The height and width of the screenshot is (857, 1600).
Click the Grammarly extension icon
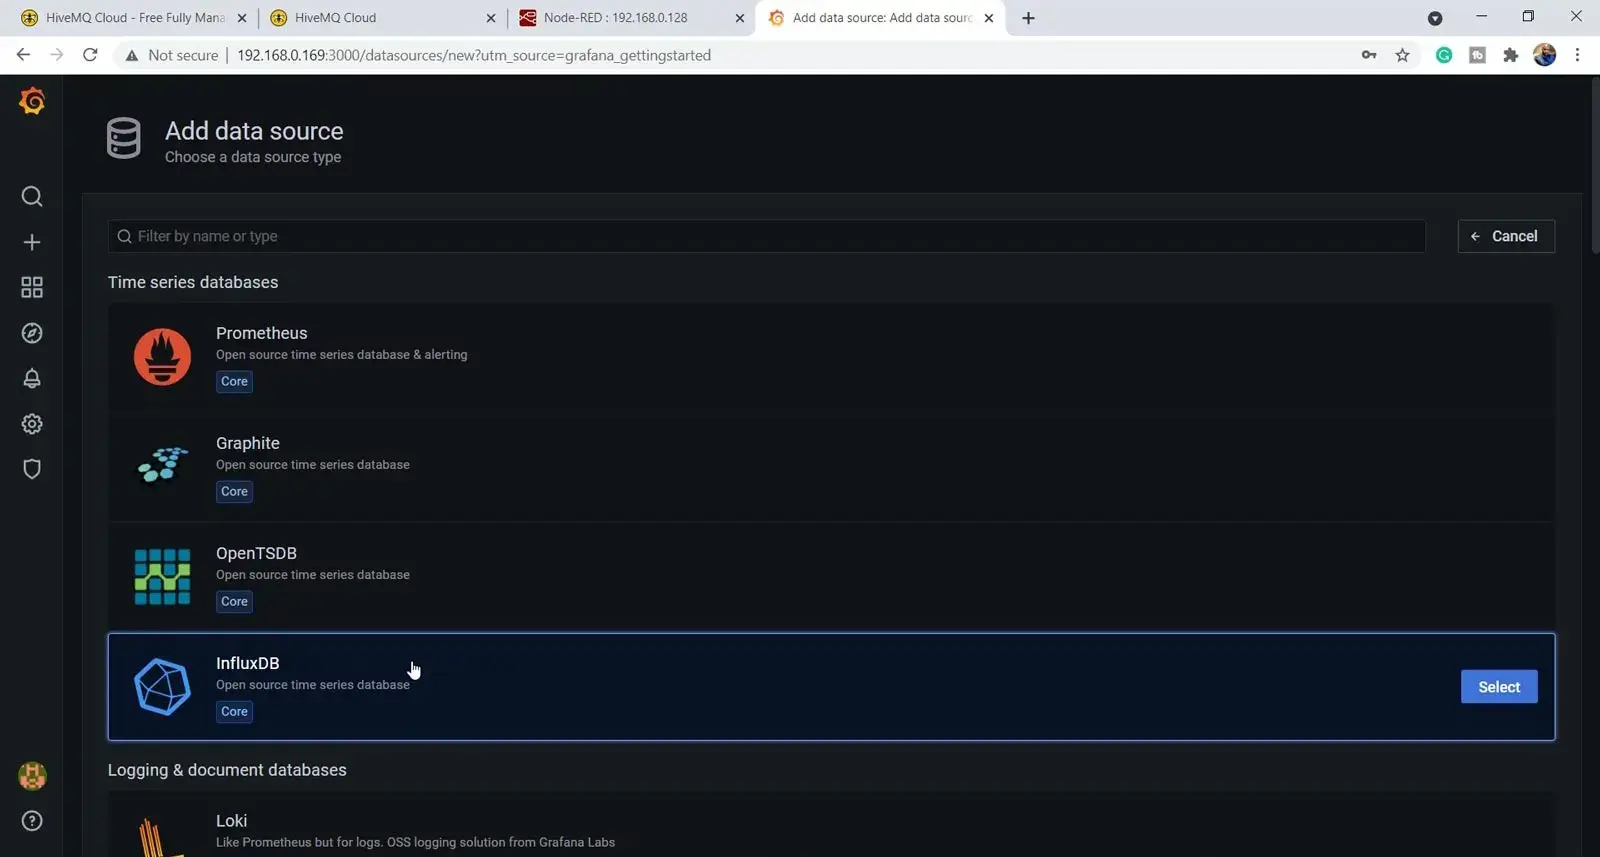coord(1444,55)
